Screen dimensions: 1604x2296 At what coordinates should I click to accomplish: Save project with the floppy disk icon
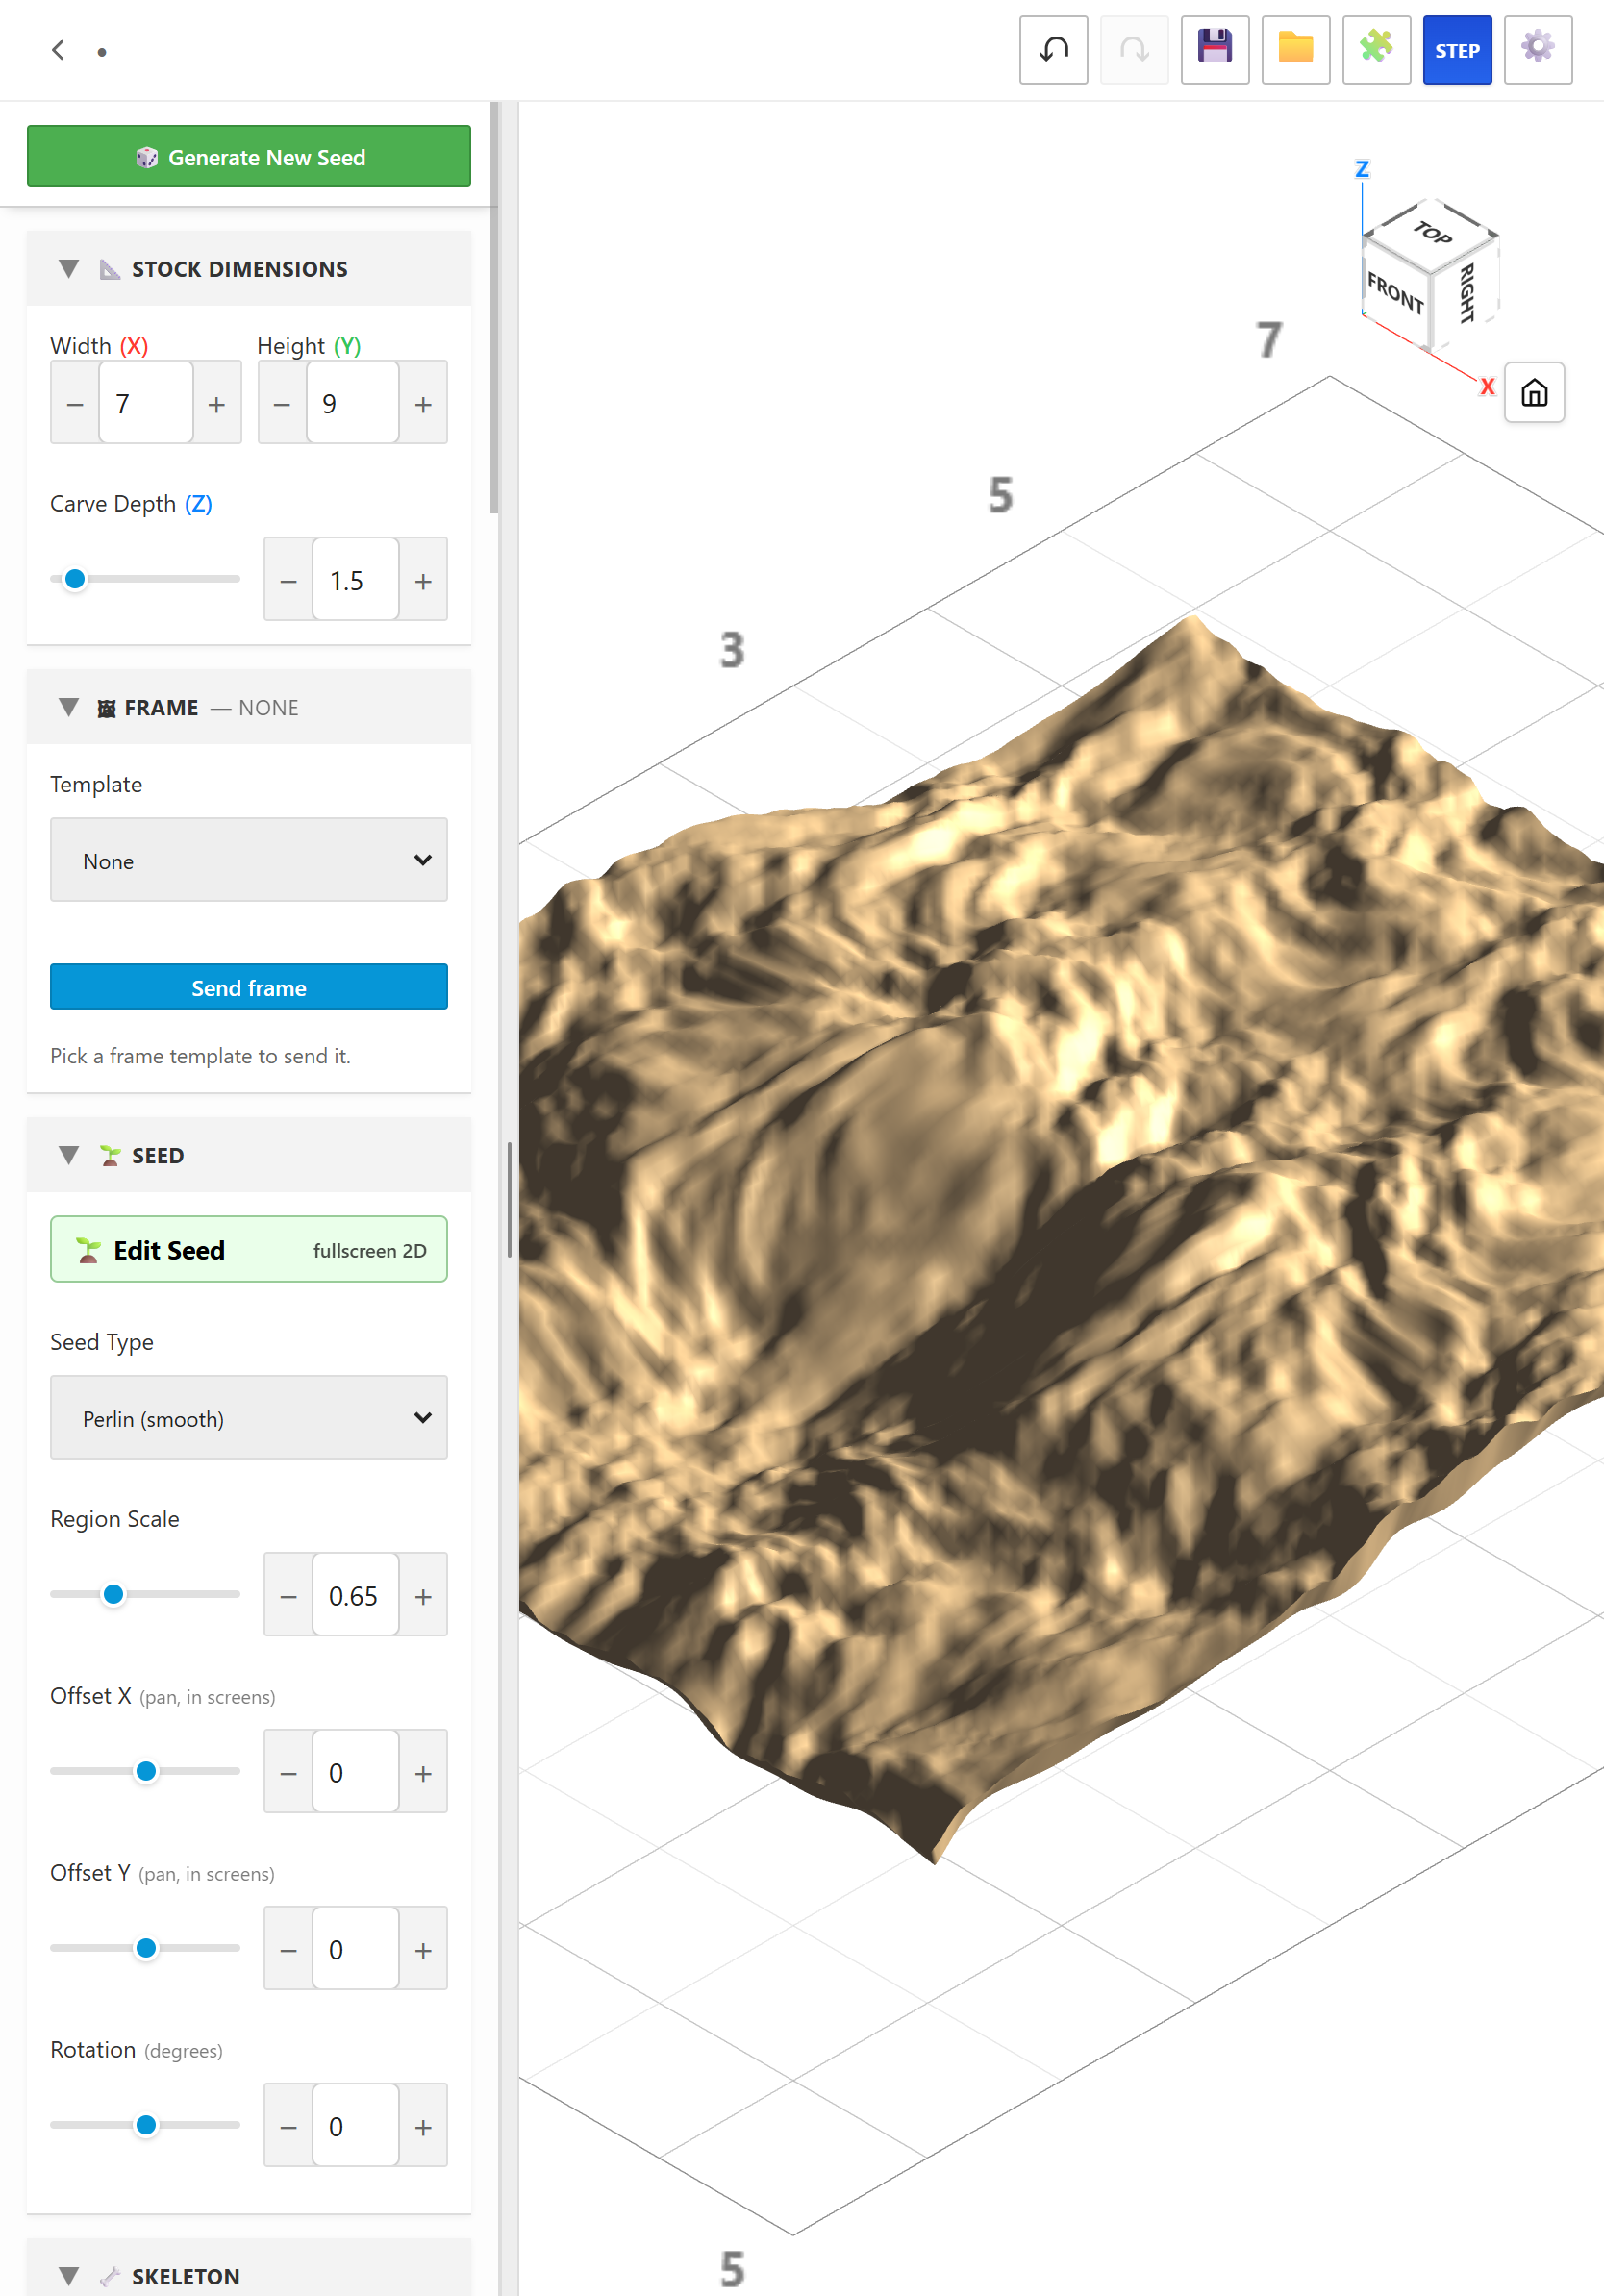1215,50
